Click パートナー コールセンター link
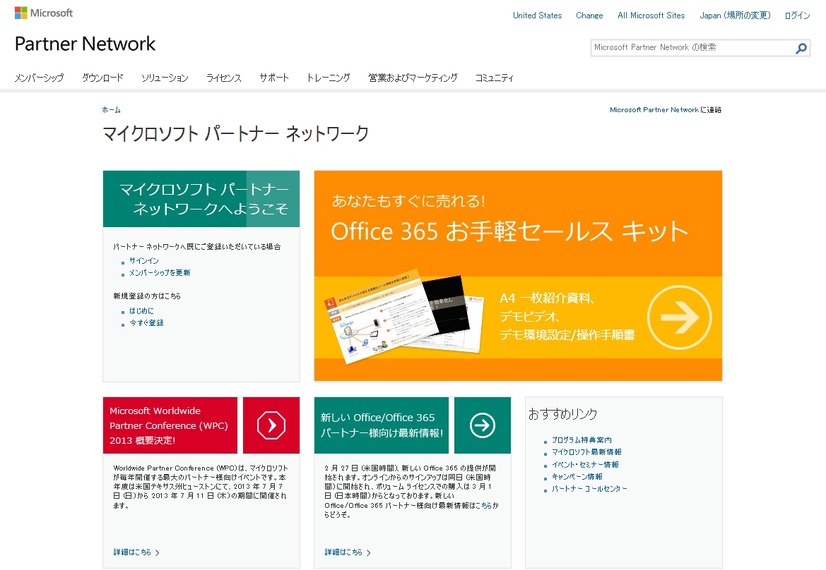The image size is (826, 570). [x=589, y=489]
